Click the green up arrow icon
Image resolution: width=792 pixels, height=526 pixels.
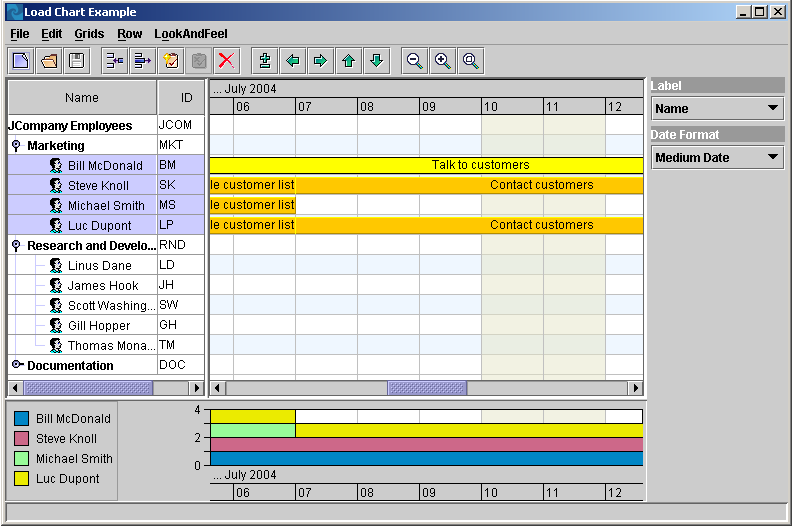348,61
